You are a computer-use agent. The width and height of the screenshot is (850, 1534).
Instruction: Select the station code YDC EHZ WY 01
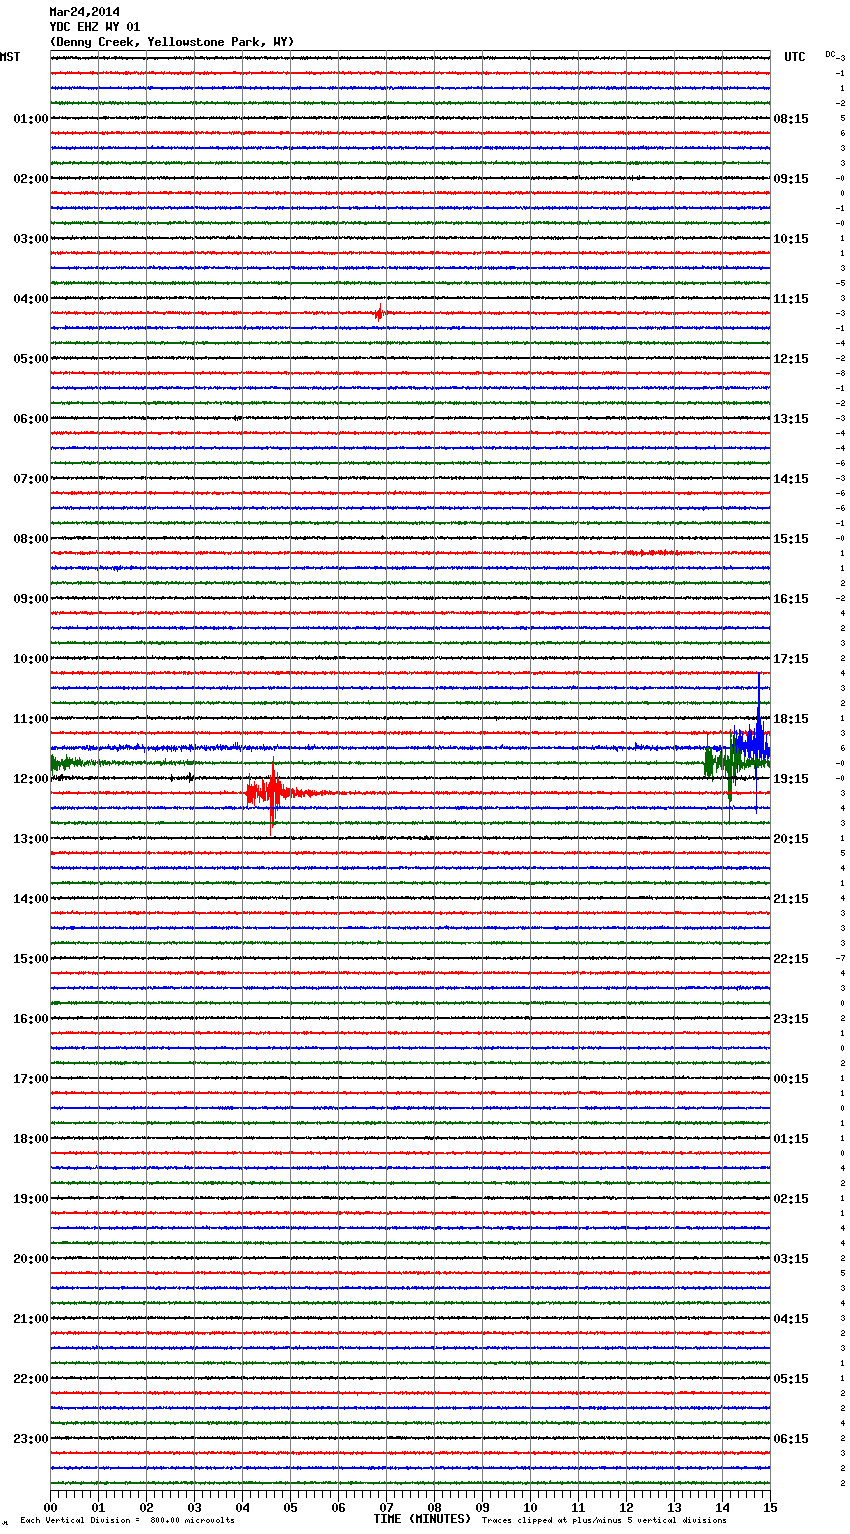(x=94, y=27)
